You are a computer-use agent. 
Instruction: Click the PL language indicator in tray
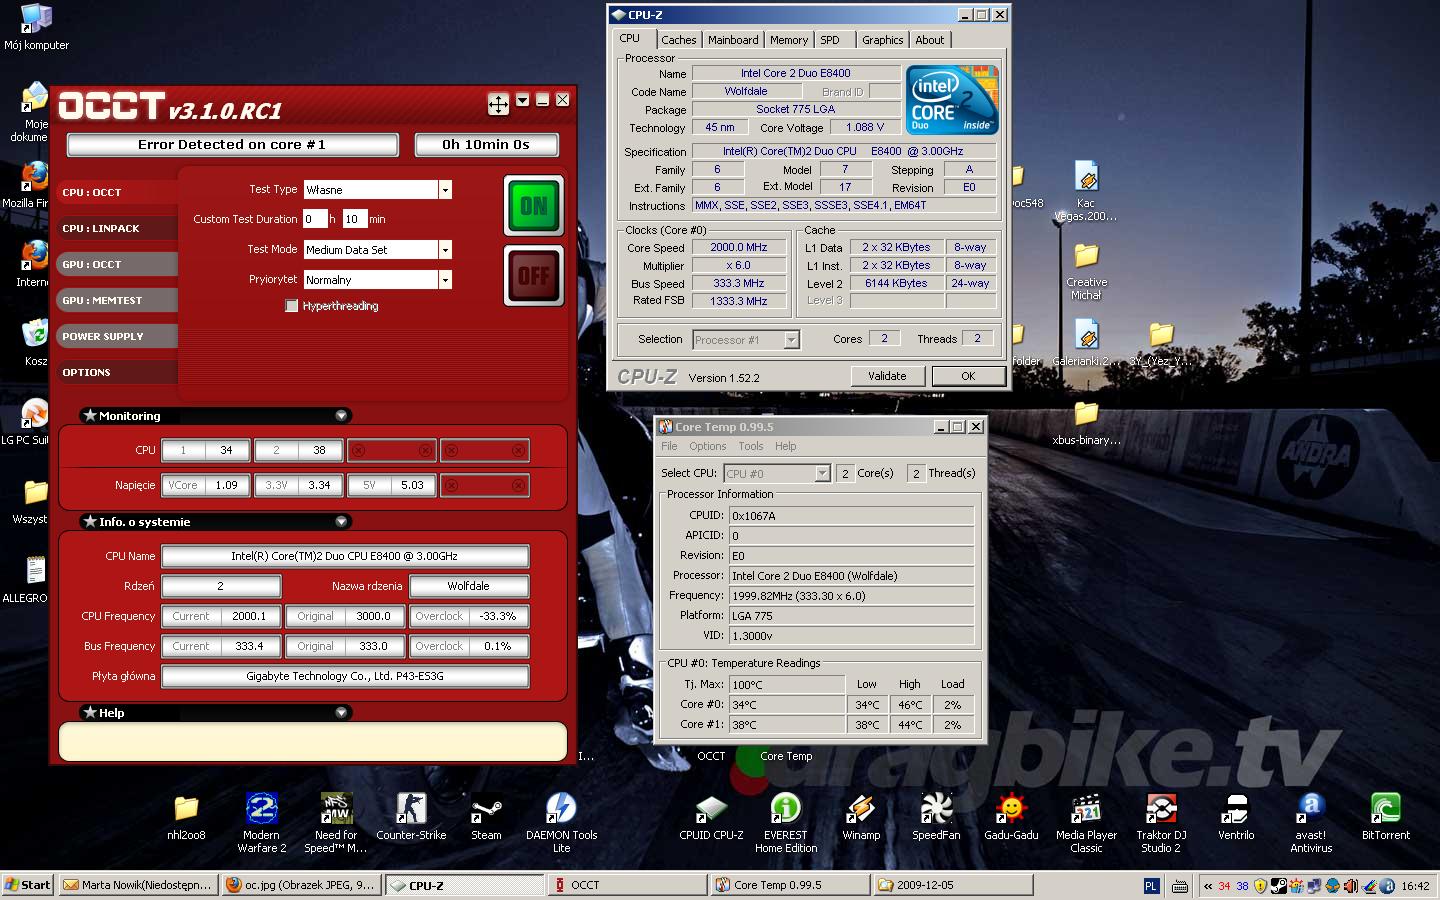point(1151,886)
